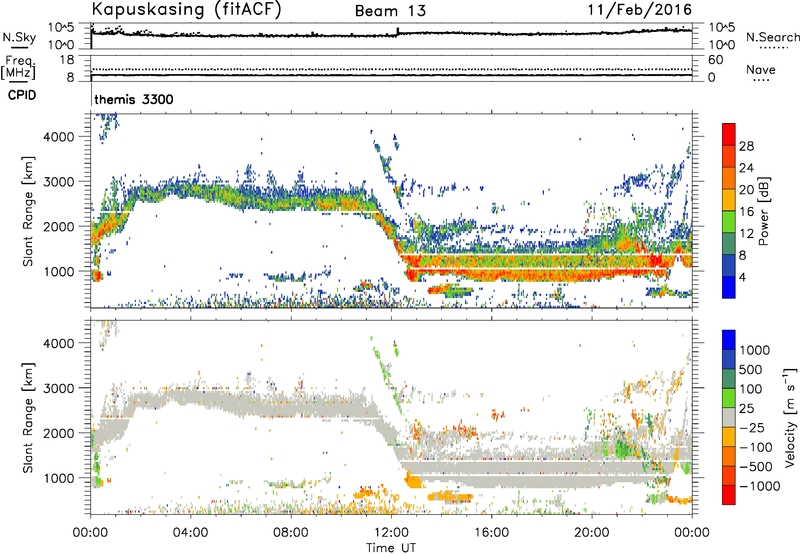Click the '60' Nave axis tick

(715, 60)
